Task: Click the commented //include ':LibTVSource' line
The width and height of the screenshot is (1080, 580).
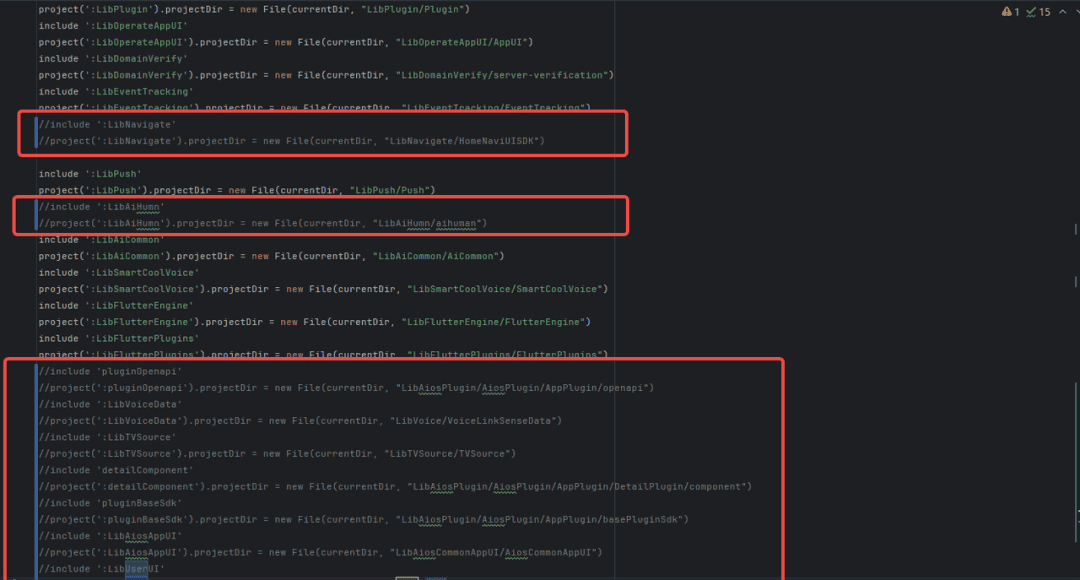Action: [107, 437]
